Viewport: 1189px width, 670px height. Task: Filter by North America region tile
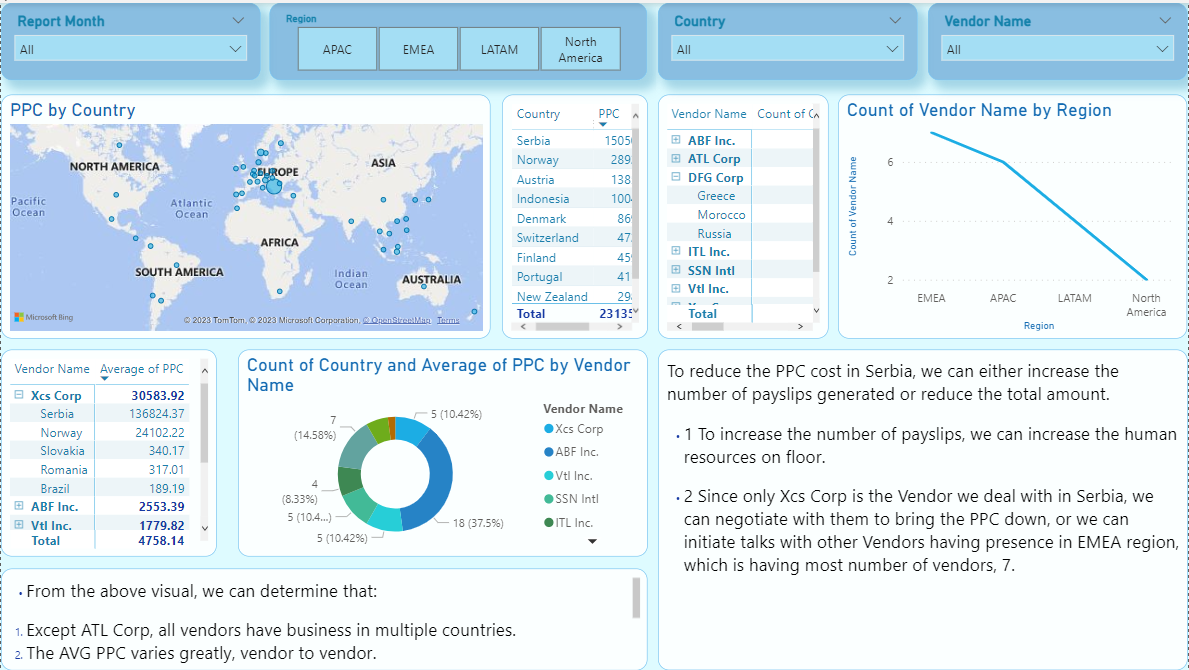click(x=580, y=49)
